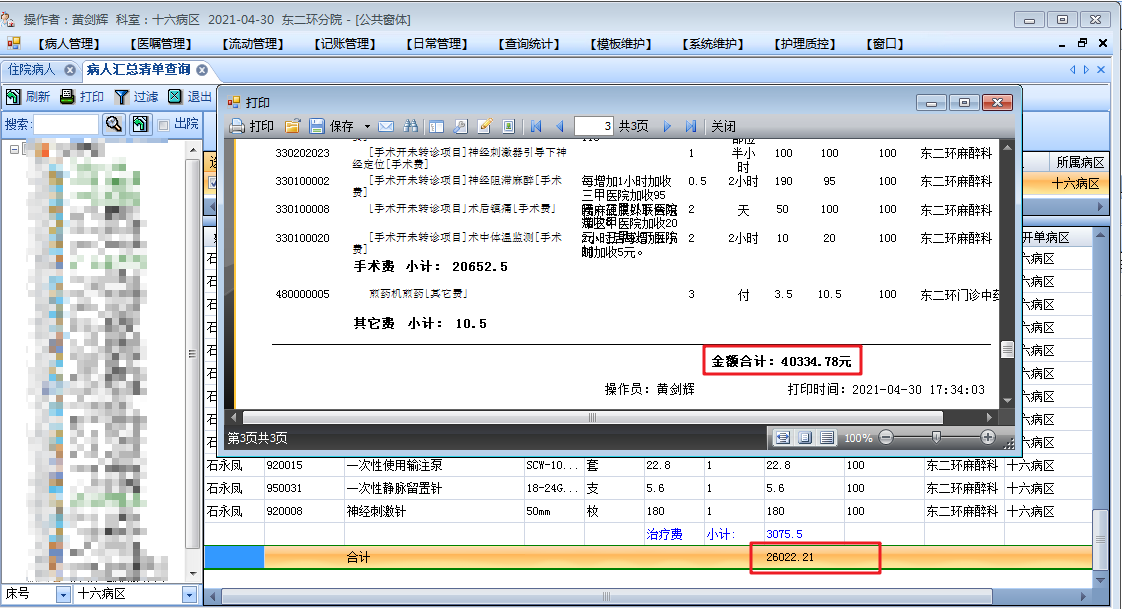Select page-width view mode icon
This screenshot has width=1122, height=609.
tap(783, 437)
